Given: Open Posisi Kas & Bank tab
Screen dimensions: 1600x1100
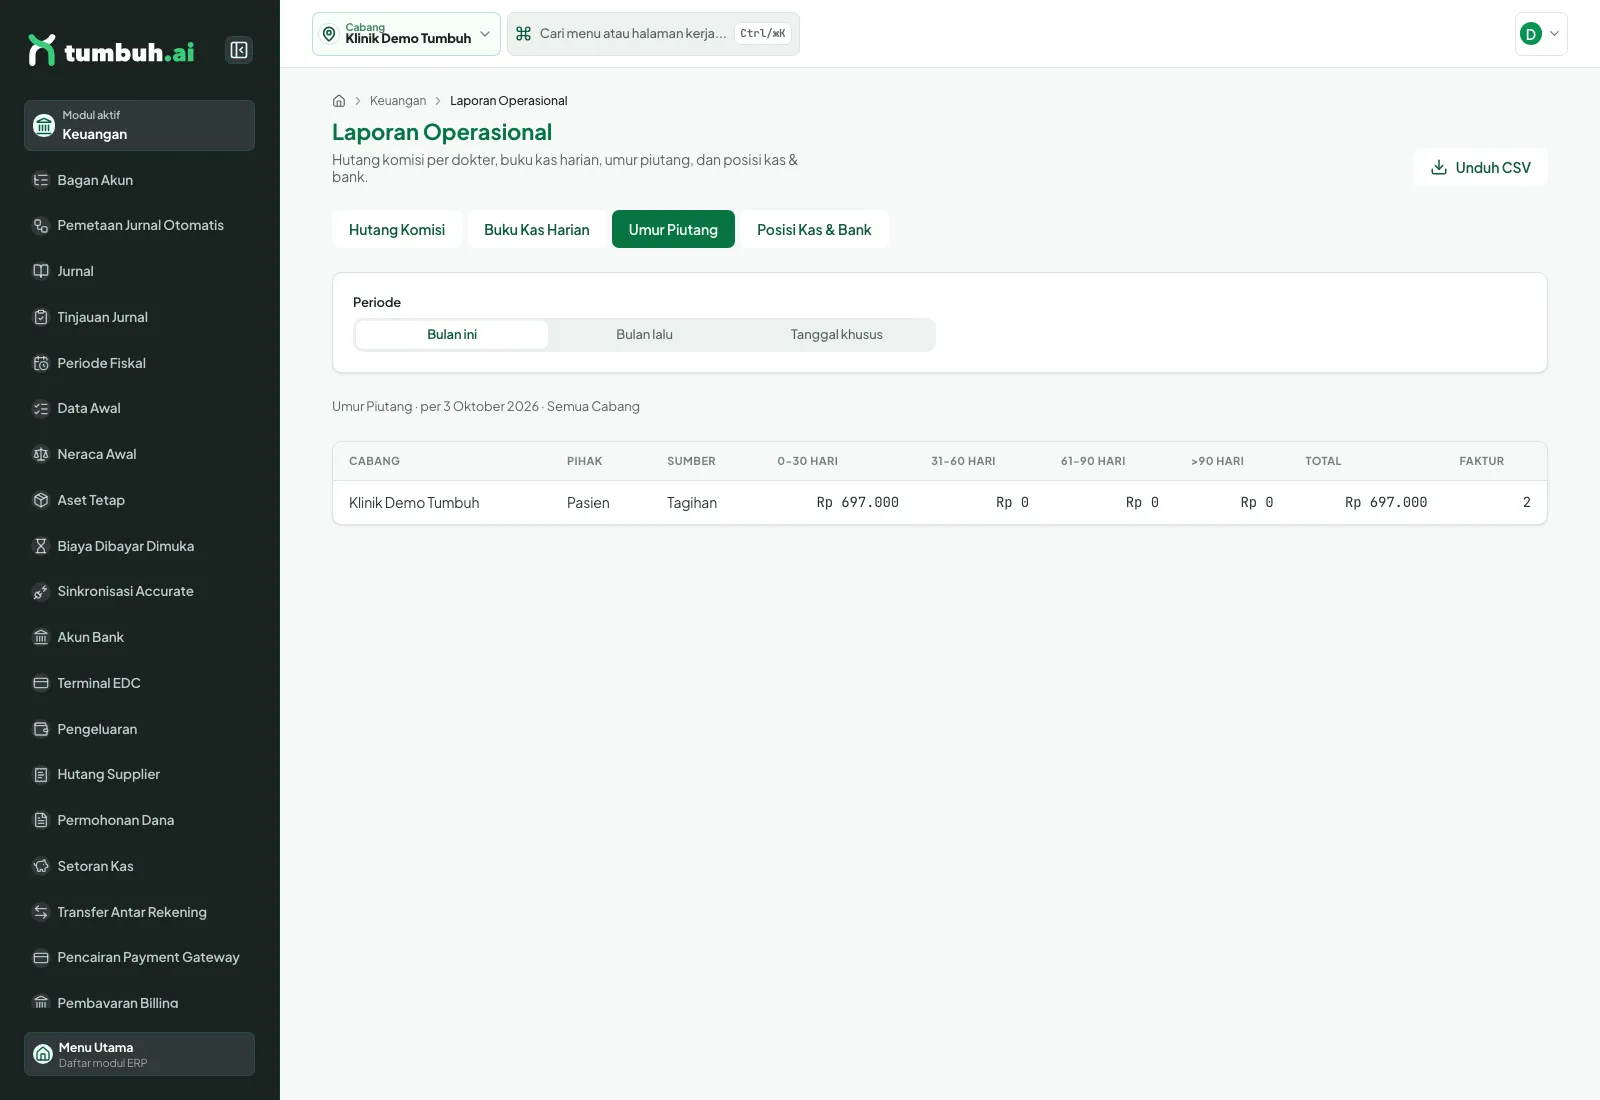Looking at the screenshot, I should [814, 229].
